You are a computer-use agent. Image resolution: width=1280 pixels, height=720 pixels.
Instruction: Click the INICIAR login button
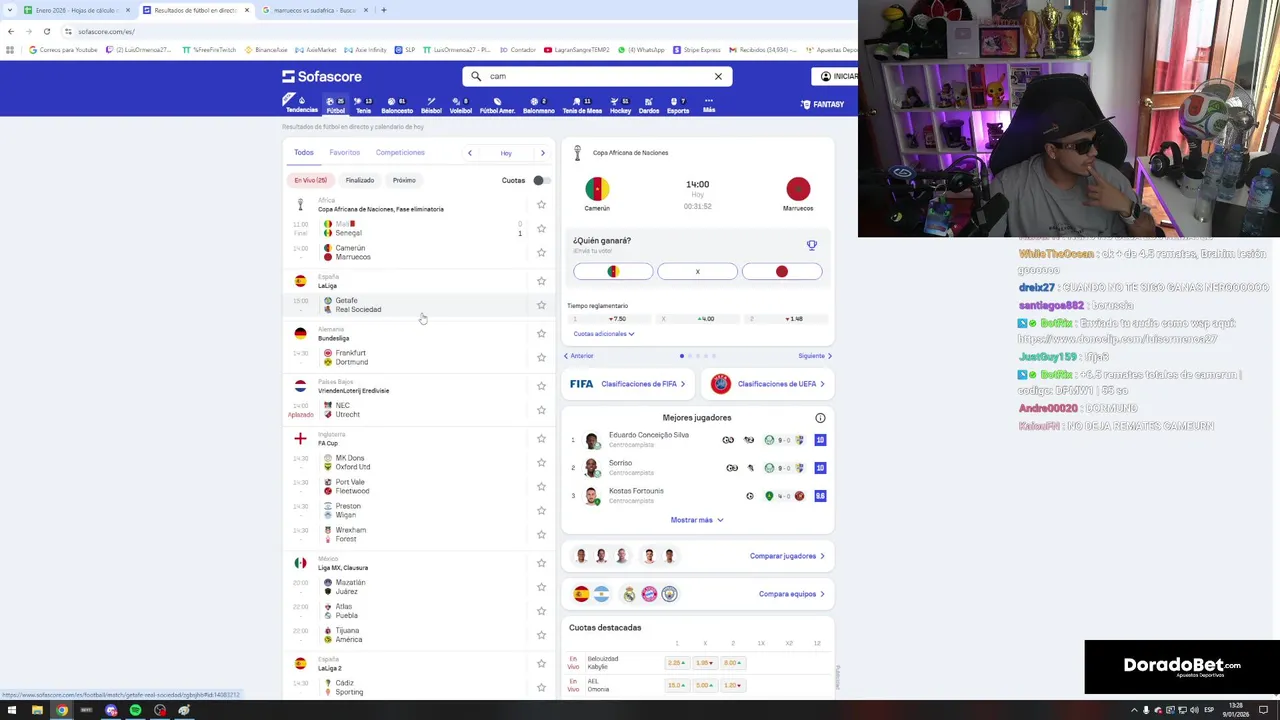[x=839, y=76]
